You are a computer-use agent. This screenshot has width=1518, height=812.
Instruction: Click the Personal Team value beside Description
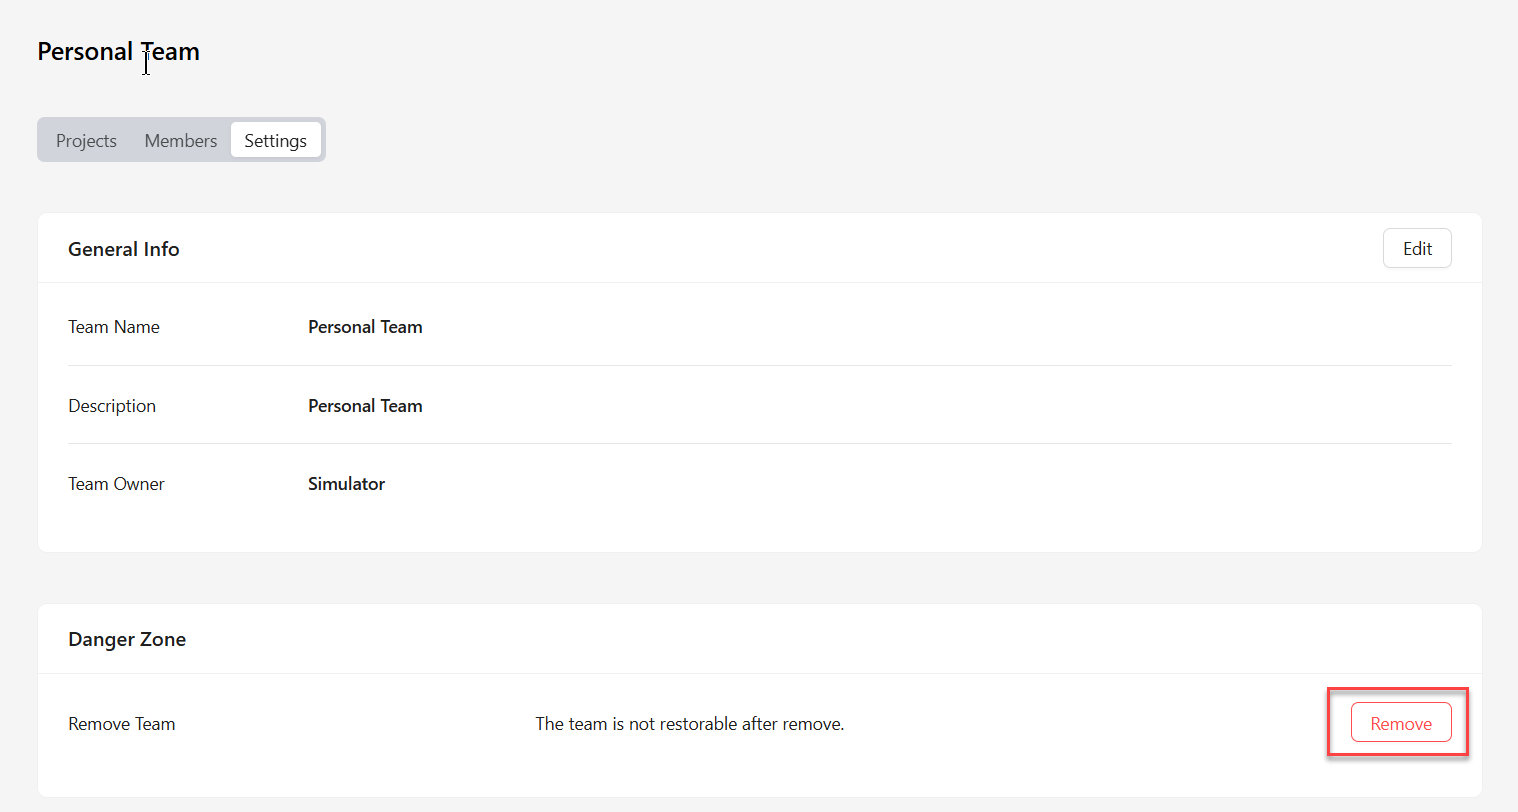365,406
